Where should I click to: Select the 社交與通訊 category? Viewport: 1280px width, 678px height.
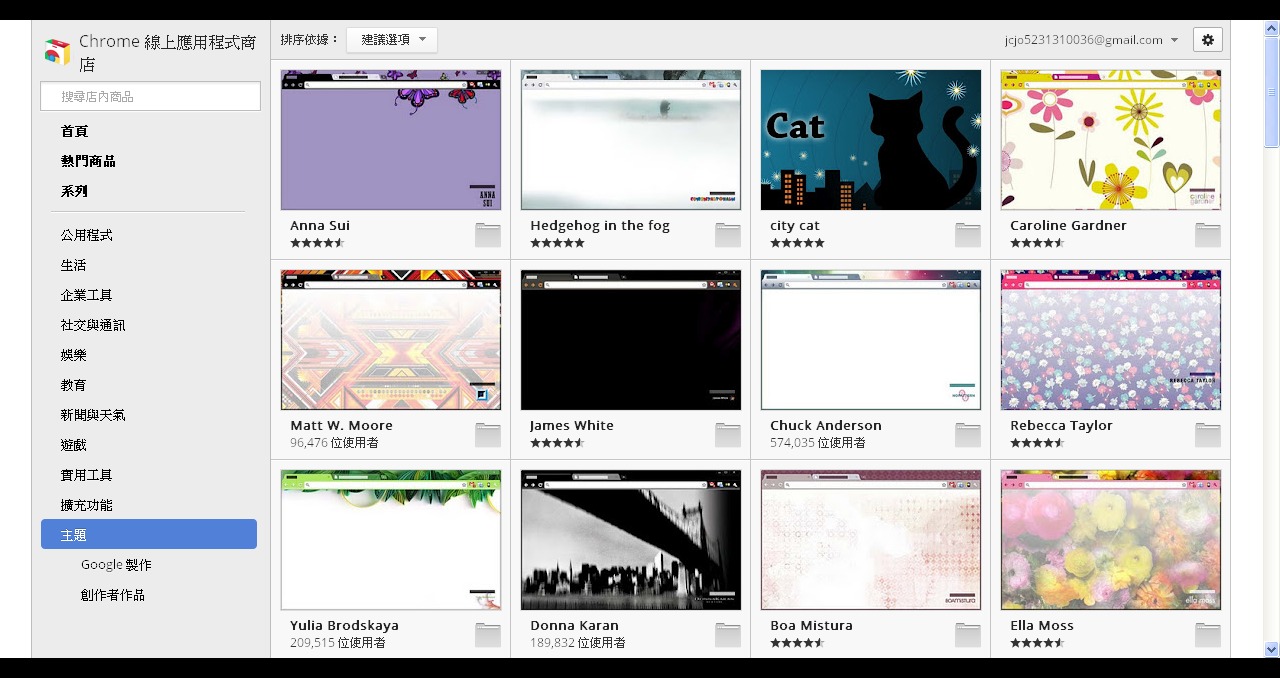[93, 325]
